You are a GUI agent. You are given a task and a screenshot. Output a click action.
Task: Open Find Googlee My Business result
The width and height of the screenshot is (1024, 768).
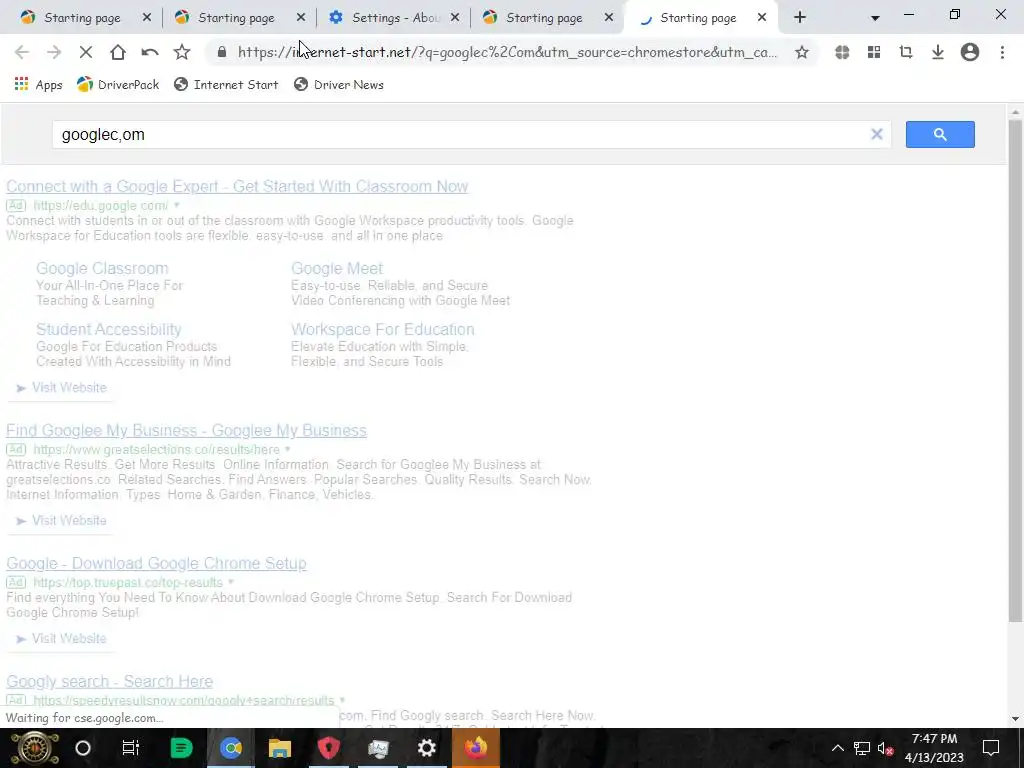point(186,430)
